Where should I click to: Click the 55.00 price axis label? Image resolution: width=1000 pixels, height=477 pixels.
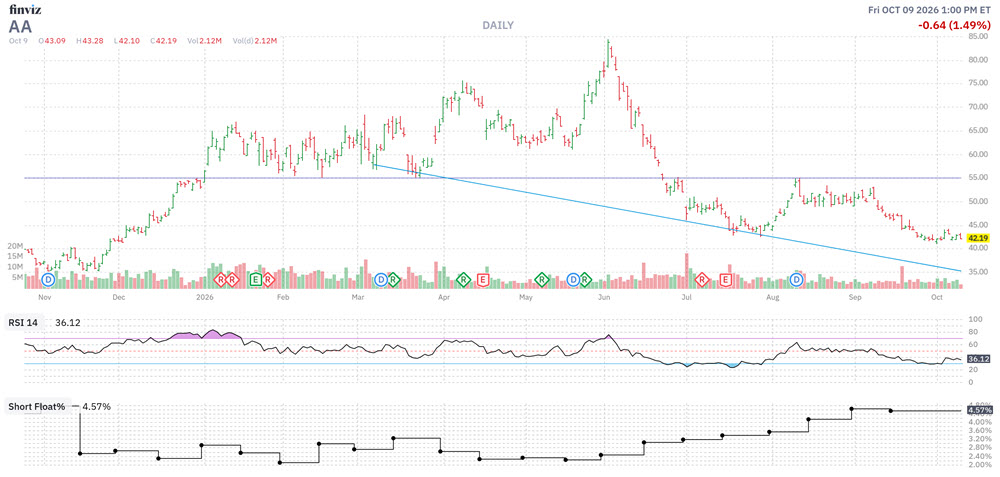[x=978, y=178]
